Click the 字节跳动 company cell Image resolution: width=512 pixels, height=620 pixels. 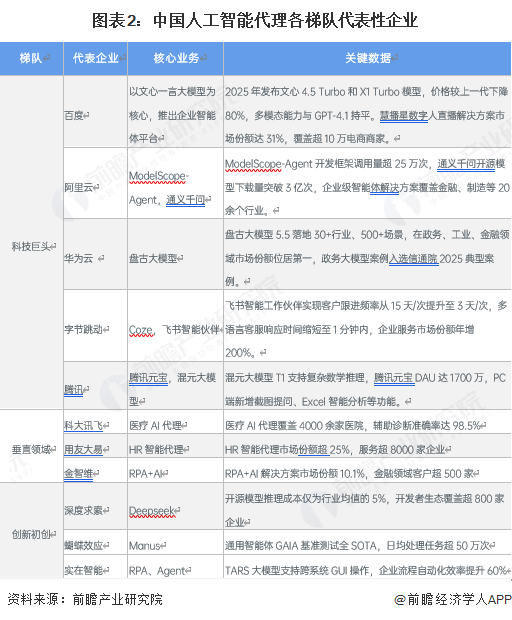coord(96,325)
